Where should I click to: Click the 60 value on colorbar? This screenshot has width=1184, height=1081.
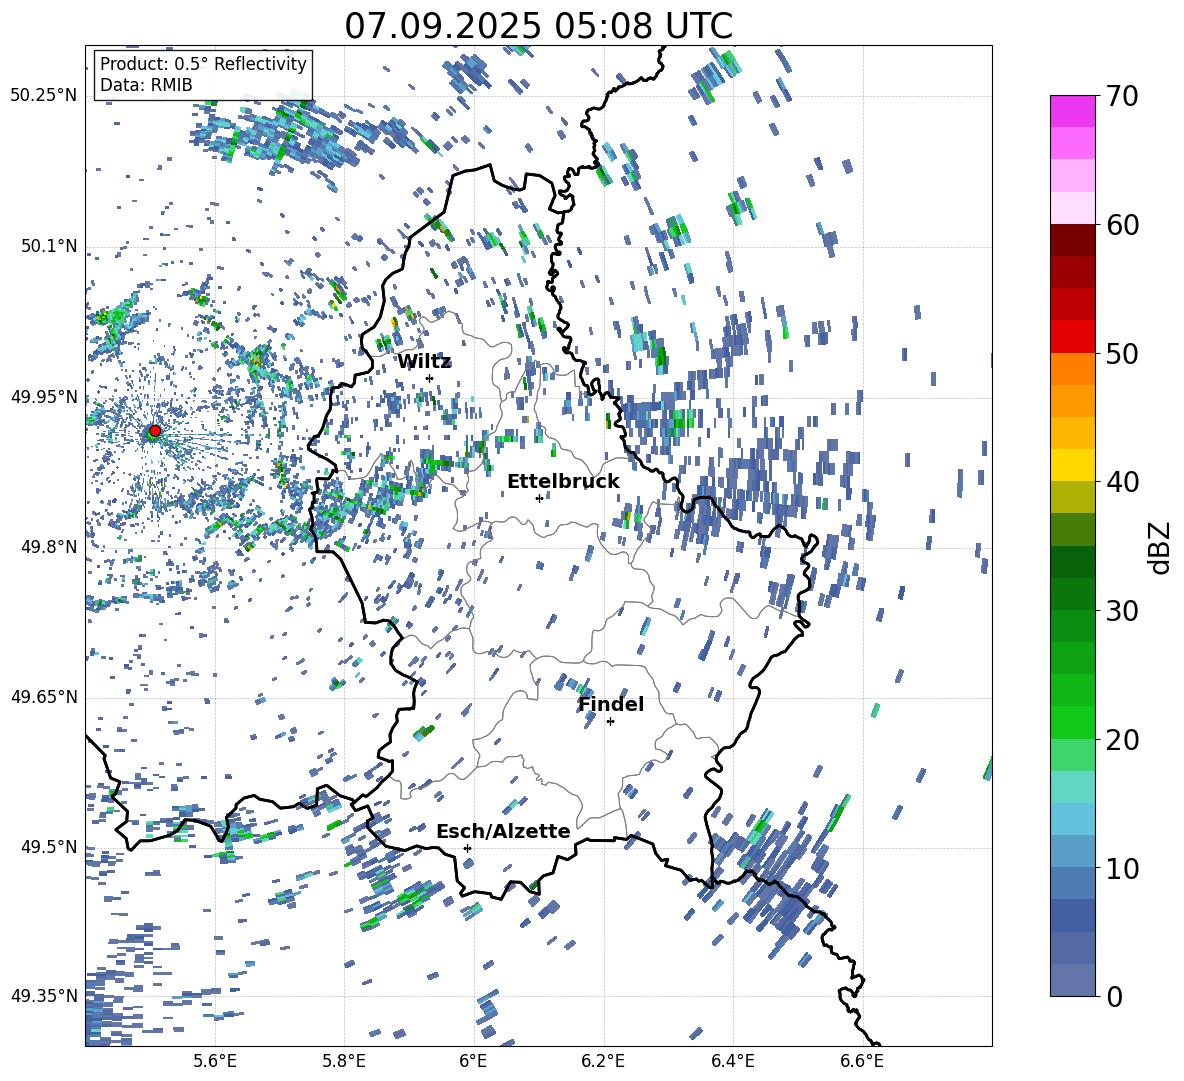click(1121, 225)
